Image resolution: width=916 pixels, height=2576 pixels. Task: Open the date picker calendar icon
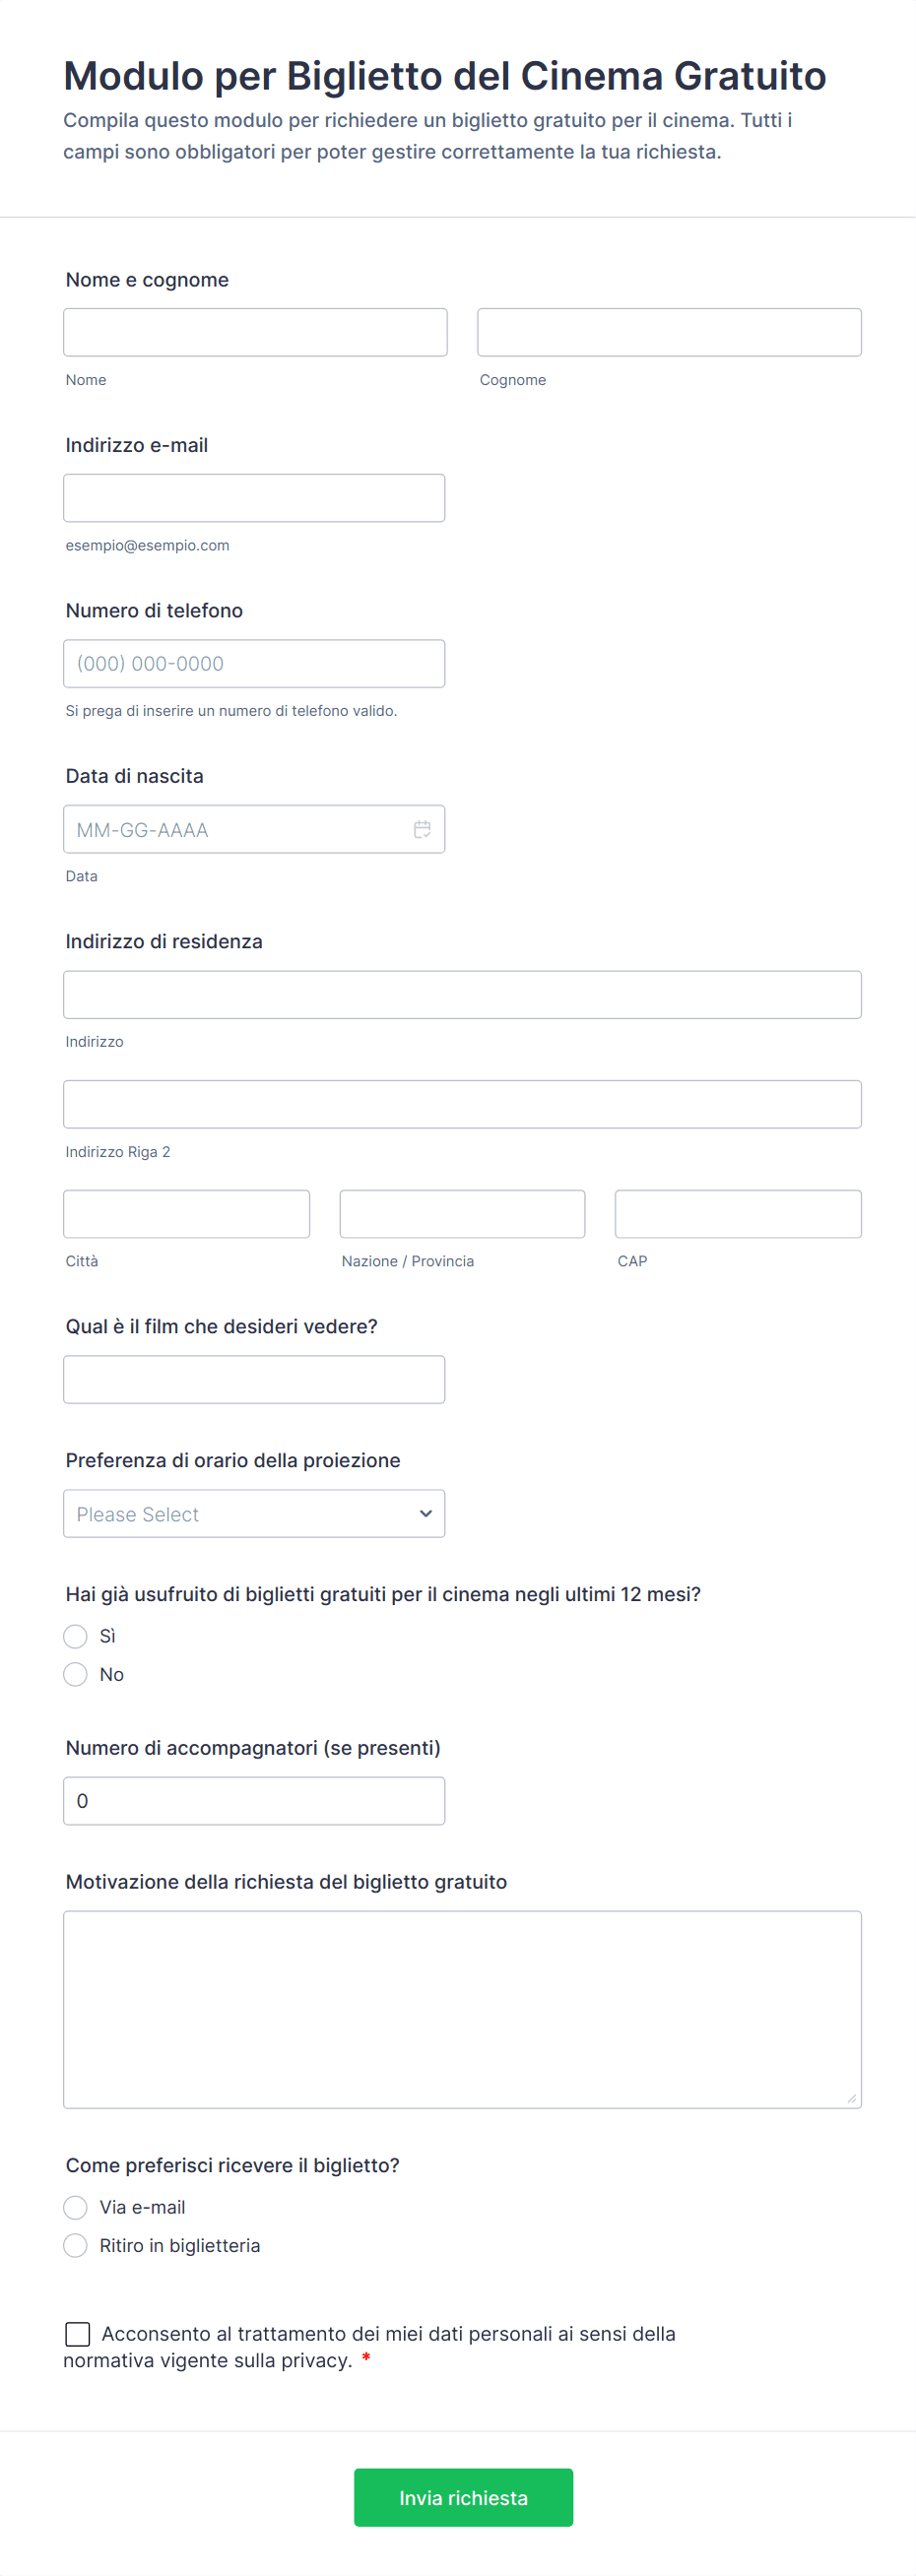(422, 829)
